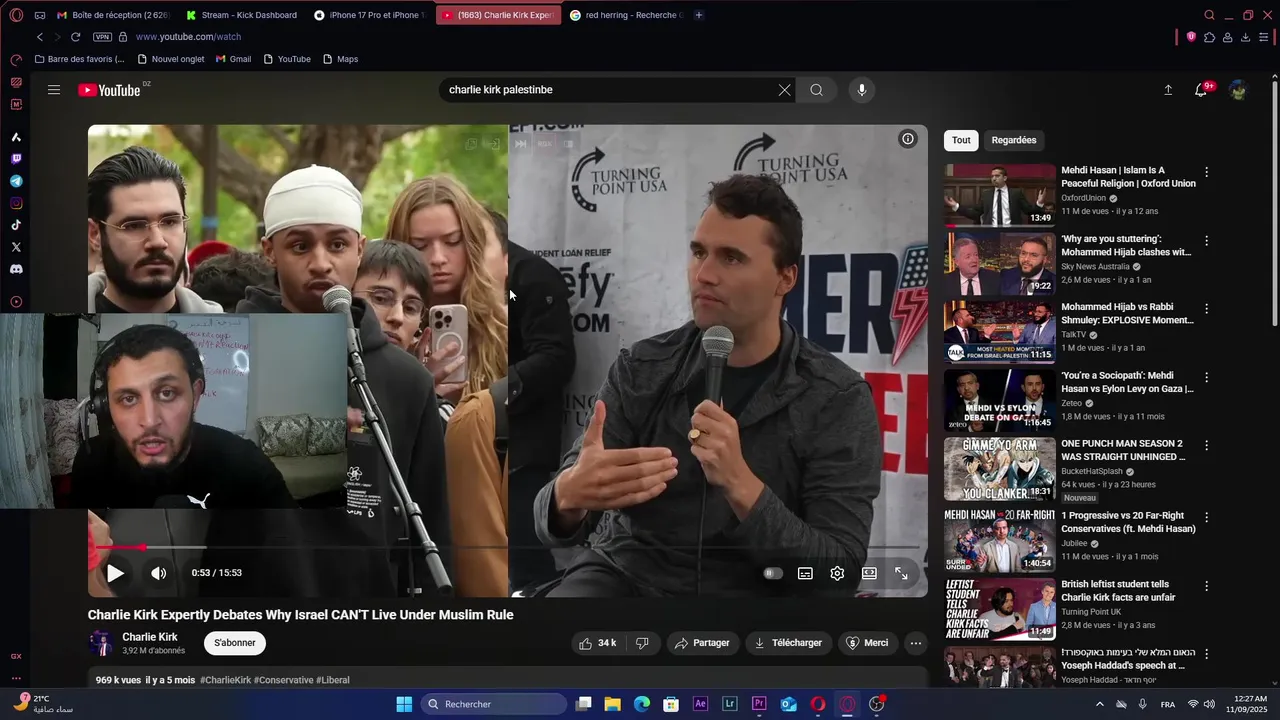Viewport: 1280px width, 720px height.
Task: Enter fullscreen mode in the player
Action: [901, 573]
